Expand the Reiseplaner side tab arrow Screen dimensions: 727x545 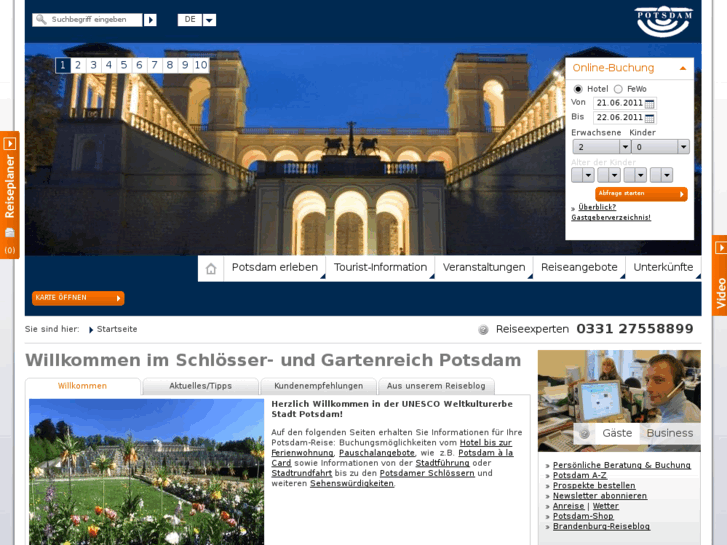pyautogui.click(x=10, y=144)
